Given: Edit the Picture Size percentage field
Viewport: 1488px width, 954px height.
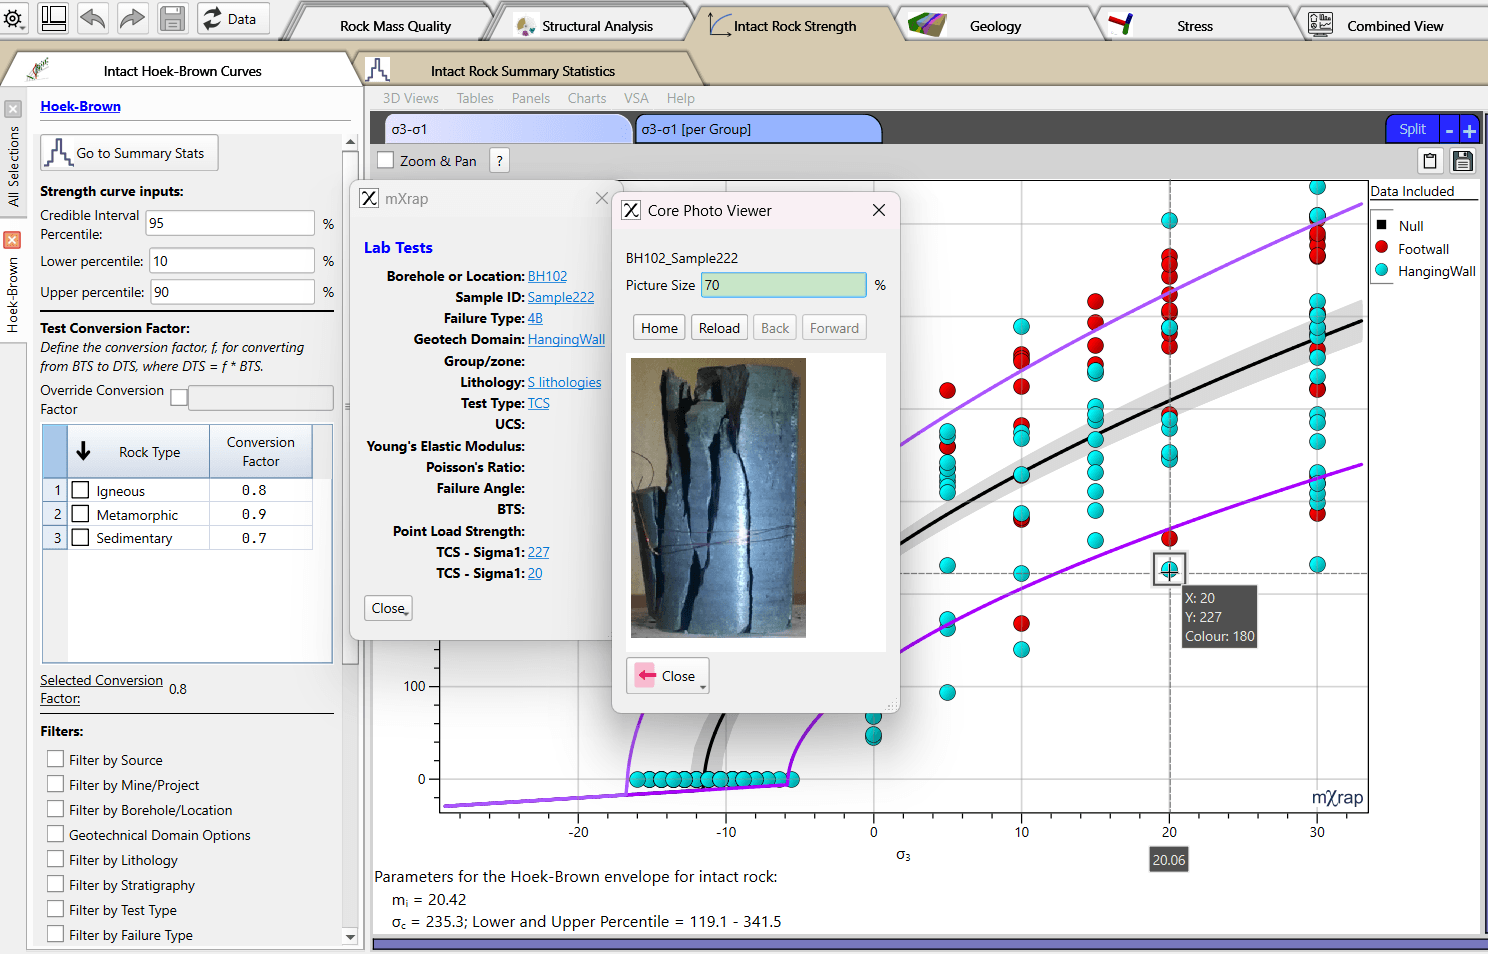Looking at the screenshot, I should click(783, 285).
